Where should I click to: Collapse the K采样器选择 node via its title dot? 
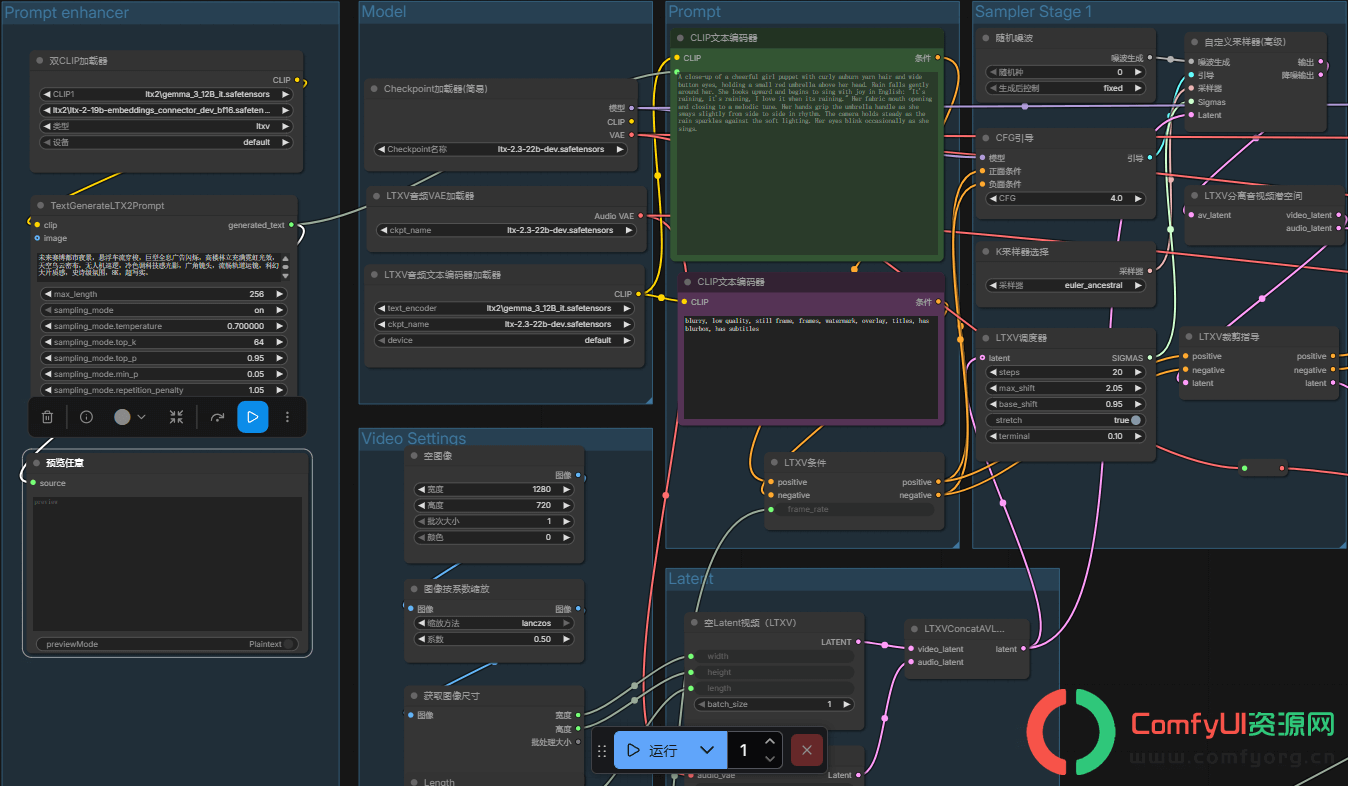[985, 252]
